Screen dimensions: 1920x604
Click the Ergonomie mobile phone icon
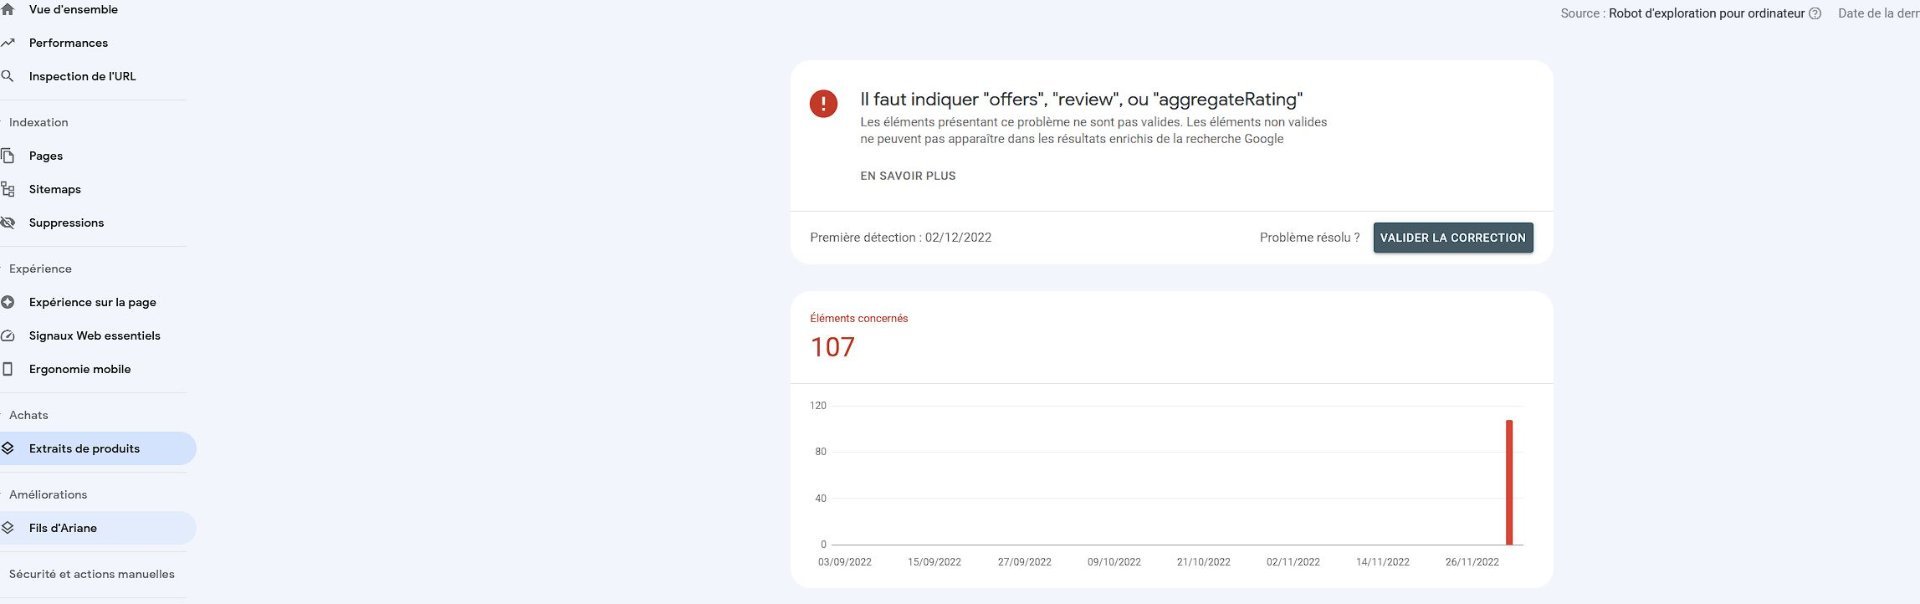pyautogui.click(x=8, y=369)
